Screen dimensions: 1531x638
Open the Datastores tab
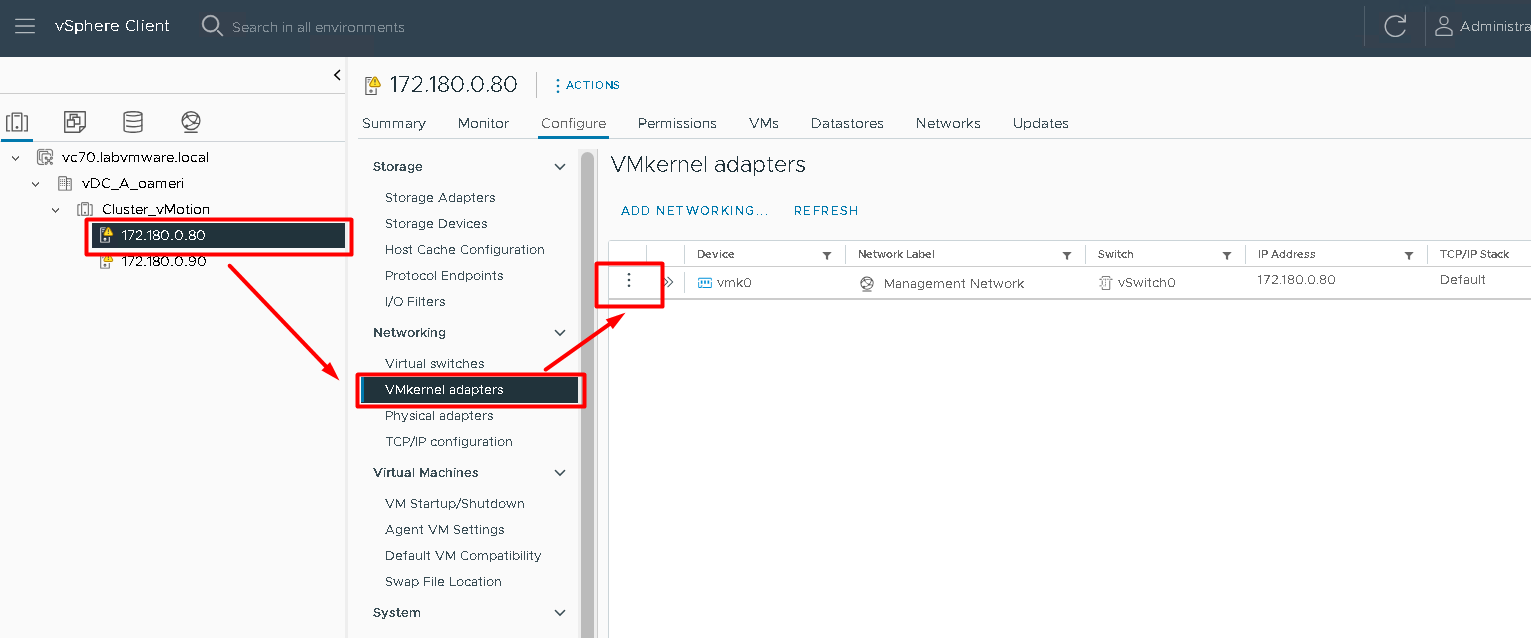(x=847, y=123)
